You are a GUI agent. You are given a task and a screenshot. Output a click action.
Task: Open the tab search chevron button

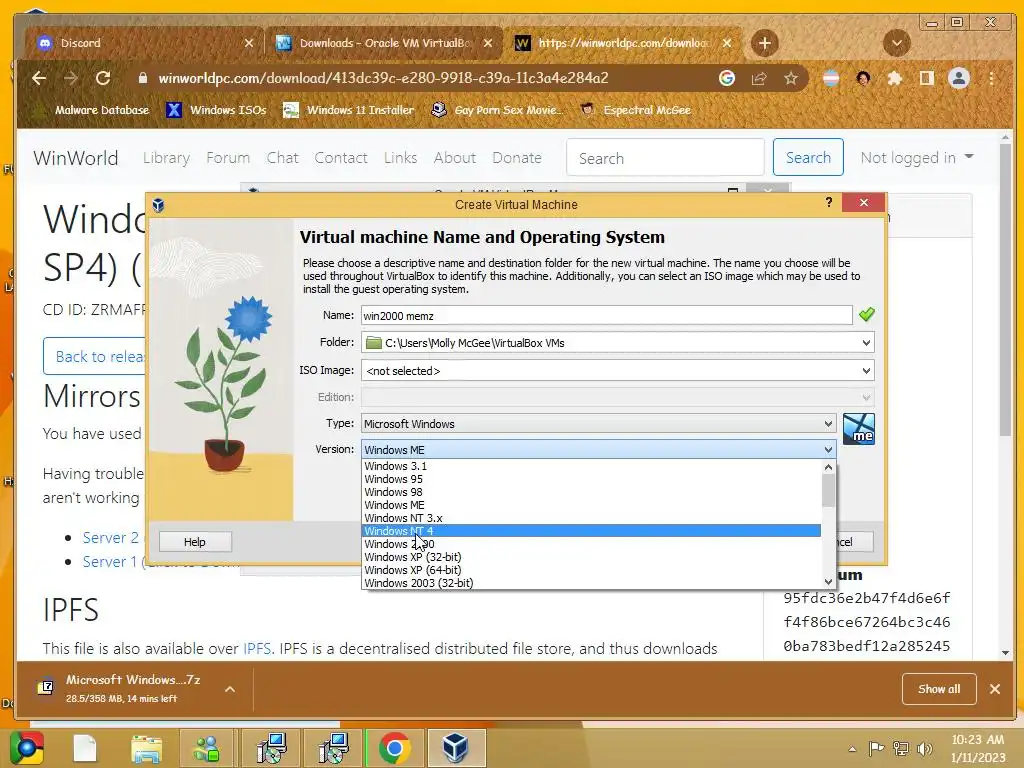coord(897,44)
